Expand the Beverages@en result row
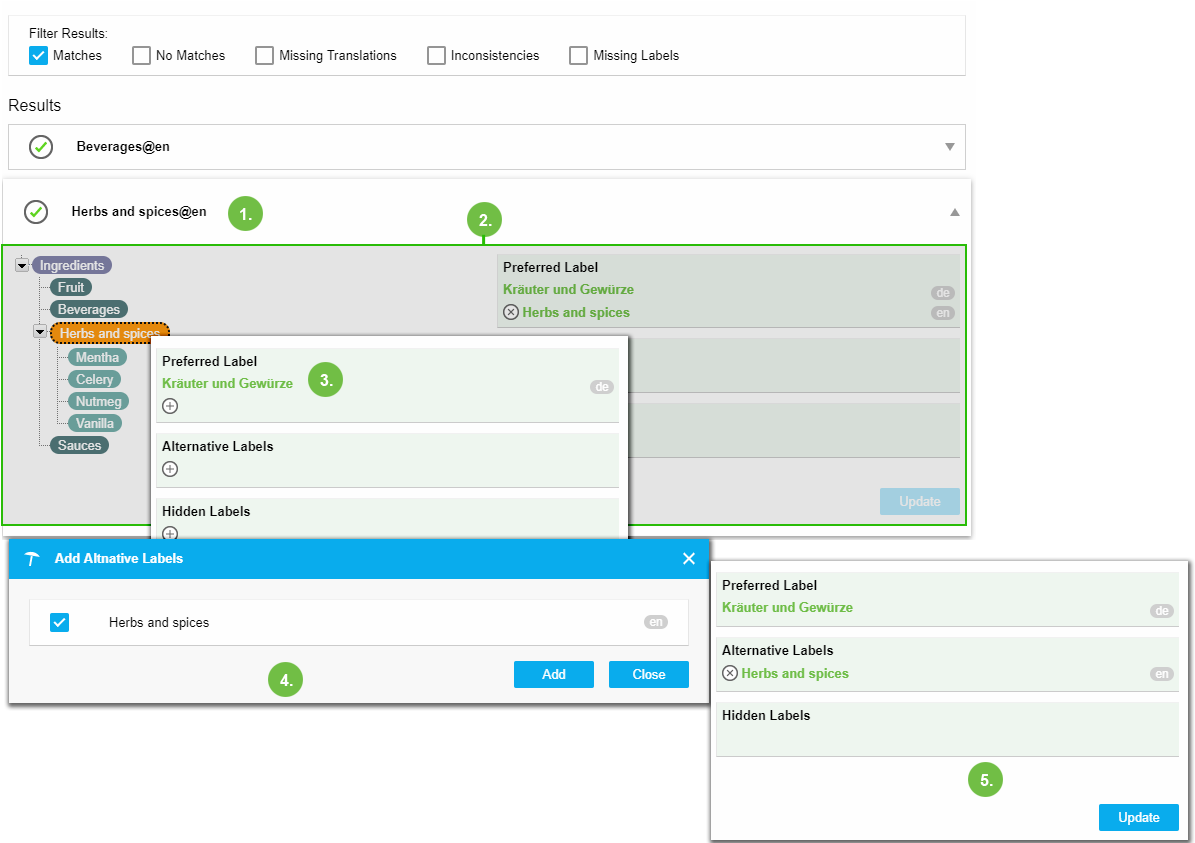The height and width of the screenshot is (843, 1195). (950, 147)
